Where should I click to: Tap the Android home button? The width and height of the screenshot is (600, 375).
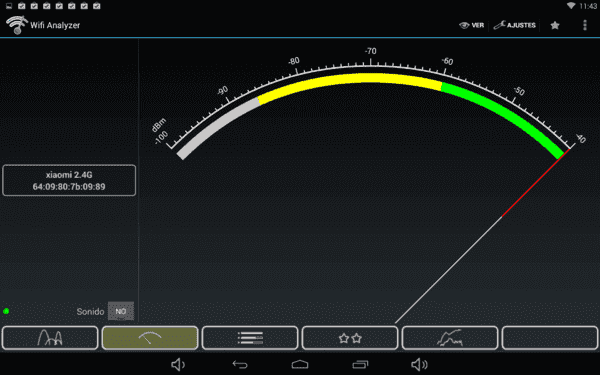click(x=300, y=364)
